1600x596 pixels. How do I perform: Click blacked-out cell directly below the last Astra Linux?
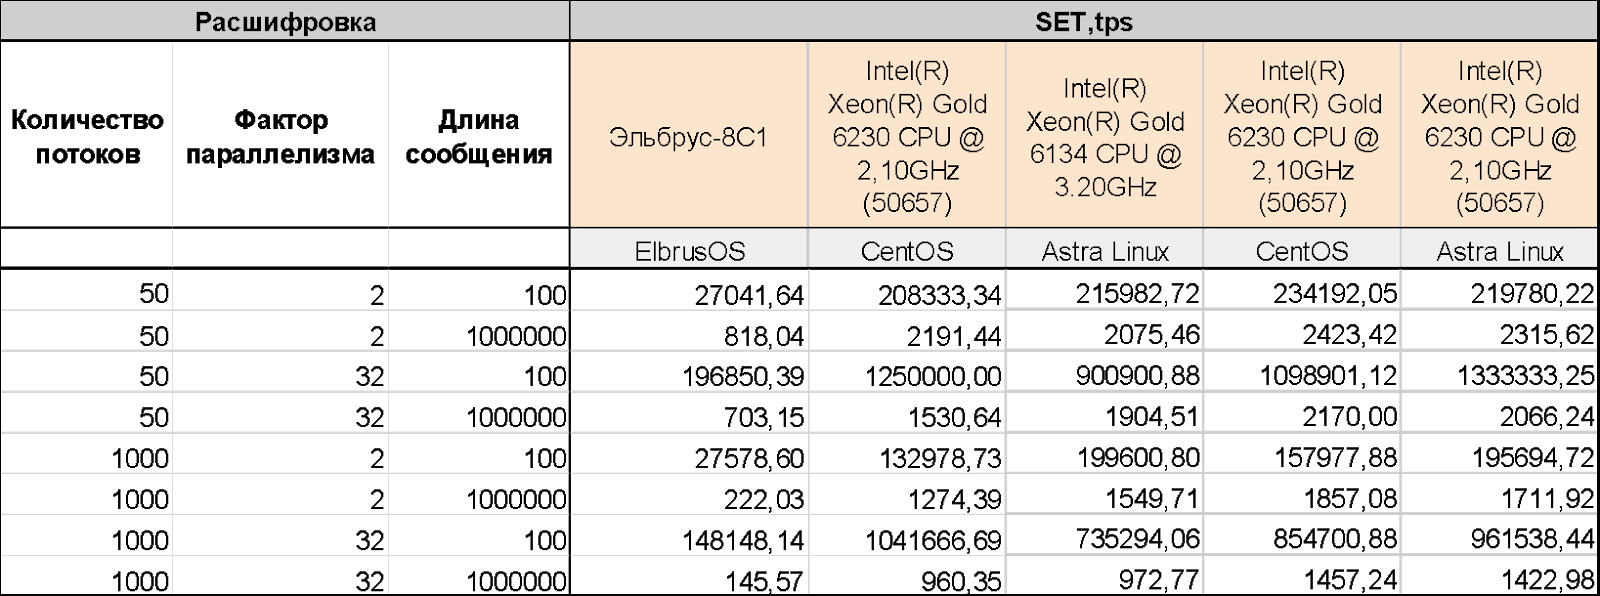point(1499,289)
